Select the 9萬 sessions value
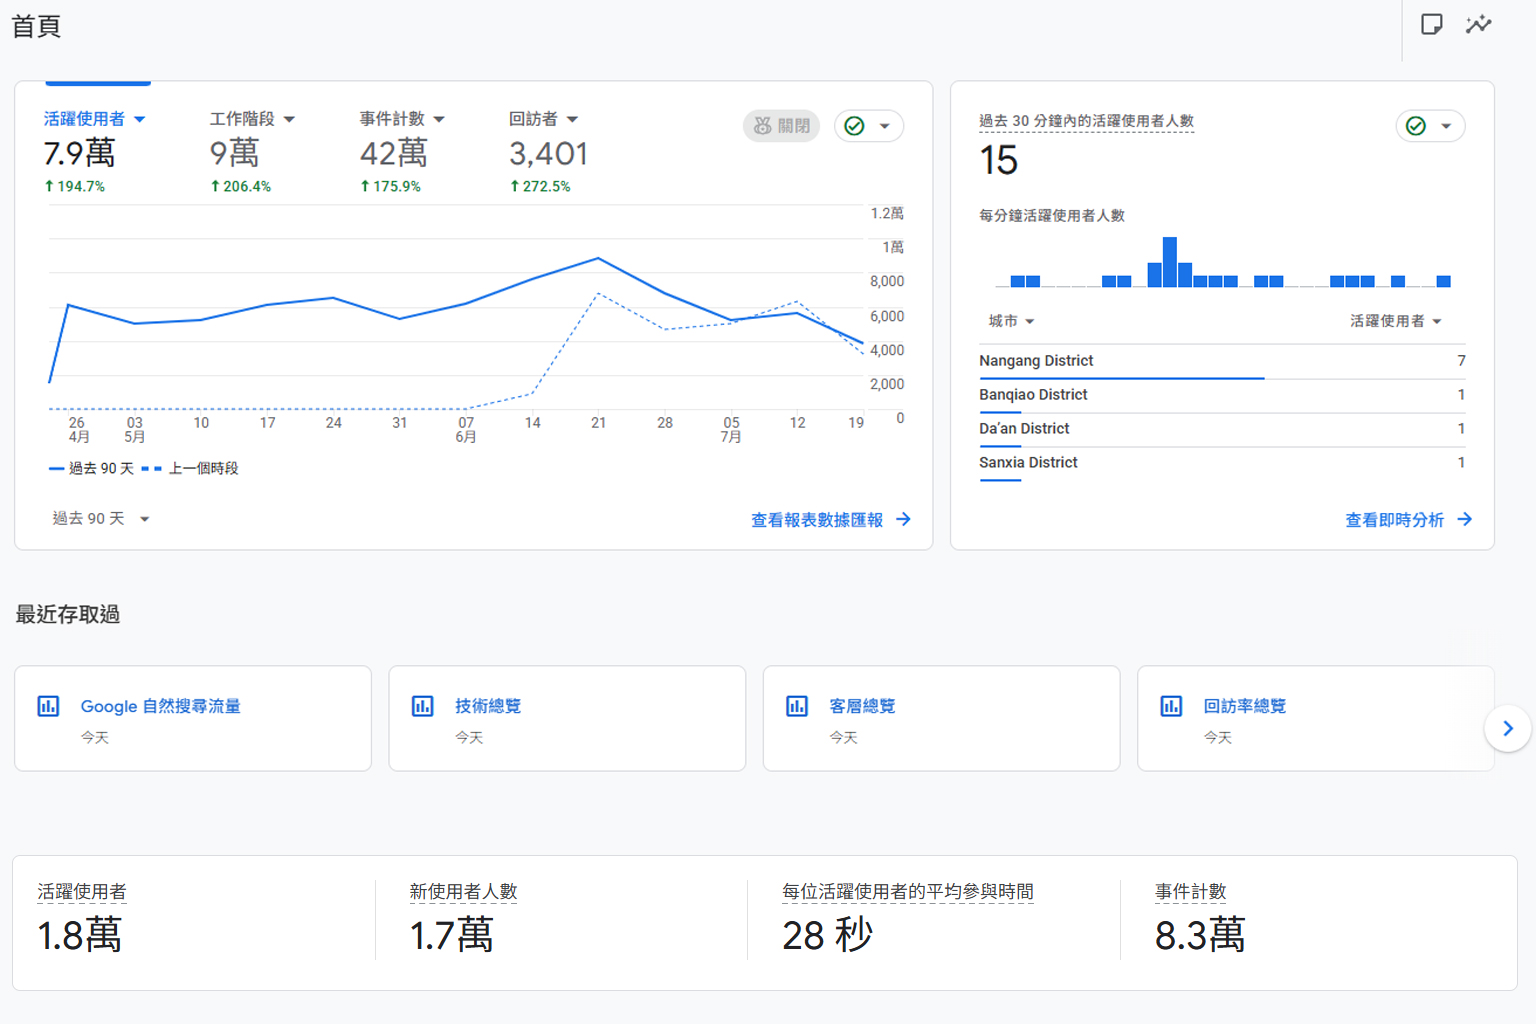The image size is (1536, 1024). point(234,153)
